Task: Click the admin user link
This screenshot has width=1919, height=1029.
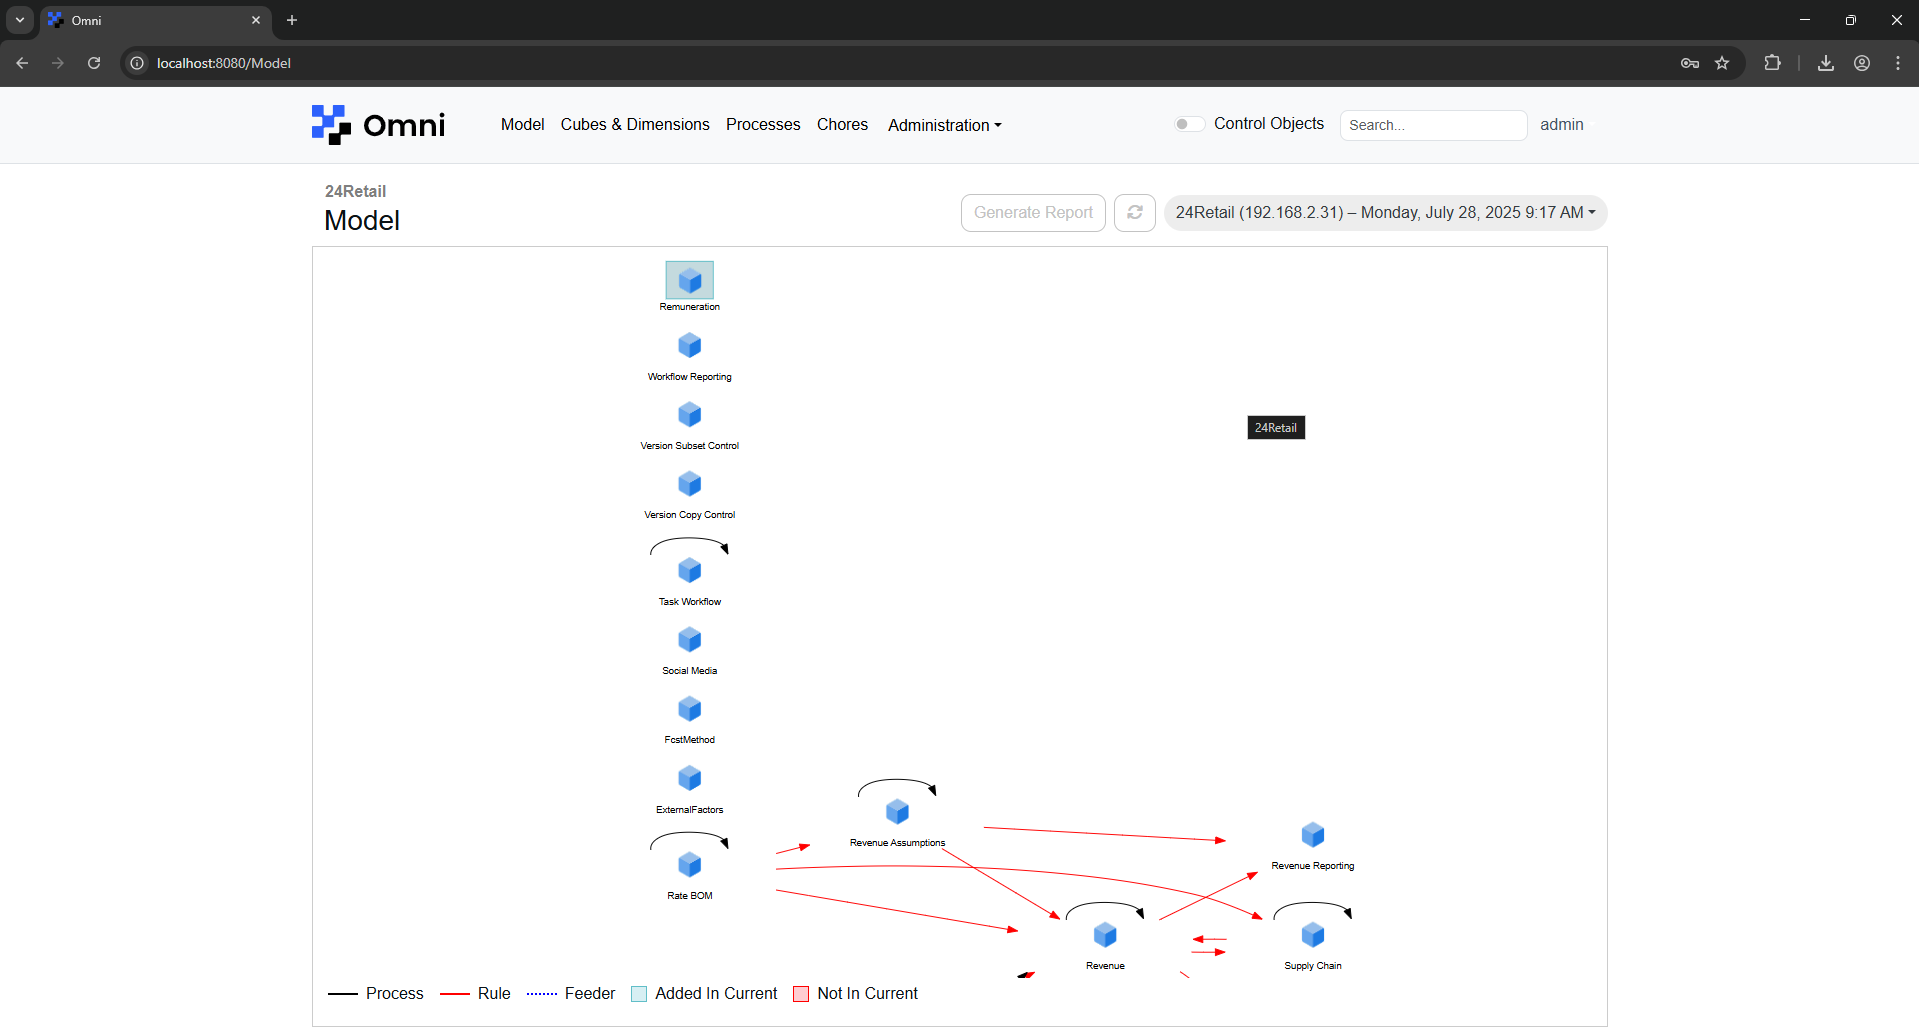Action: point(1562,124)
